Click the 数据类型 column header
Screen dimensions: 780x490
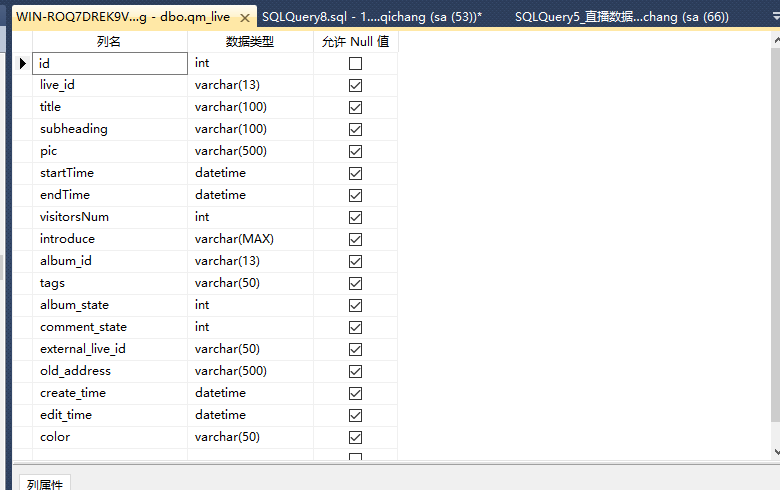(x=250, y=41)
